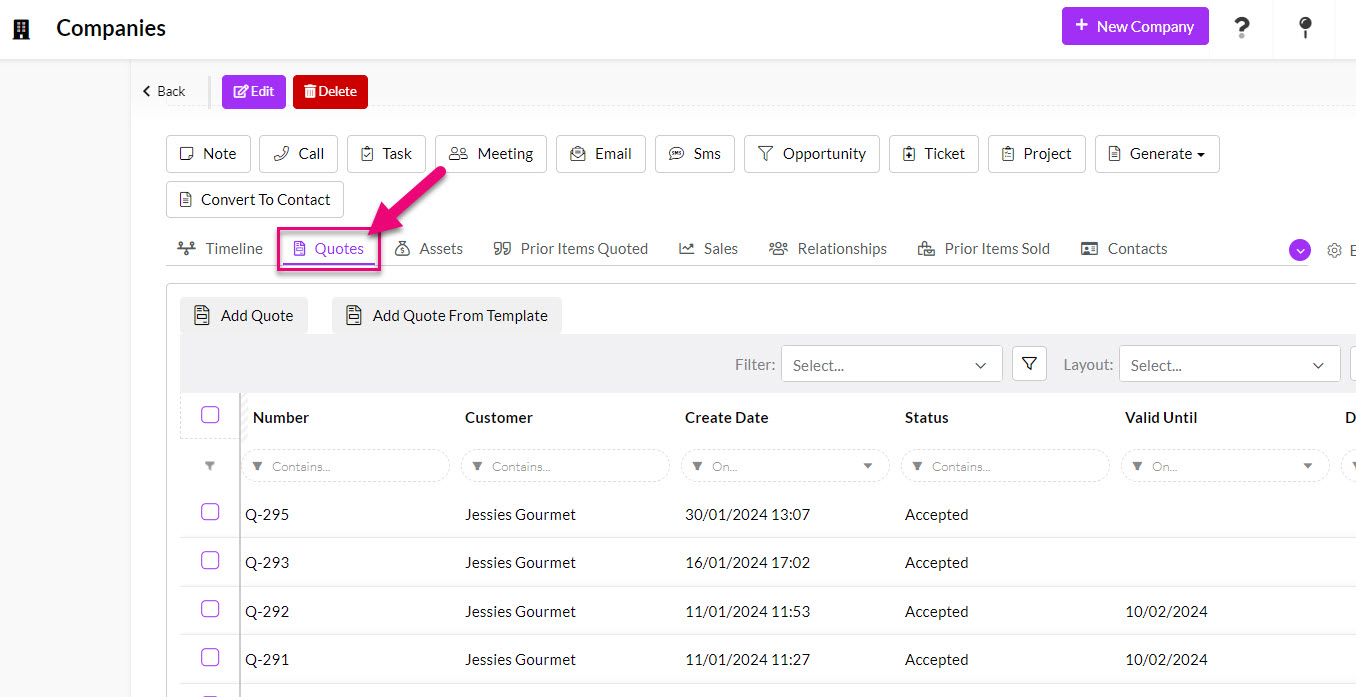
Task: Switch to the Assets tab
Action: (429, 249)
